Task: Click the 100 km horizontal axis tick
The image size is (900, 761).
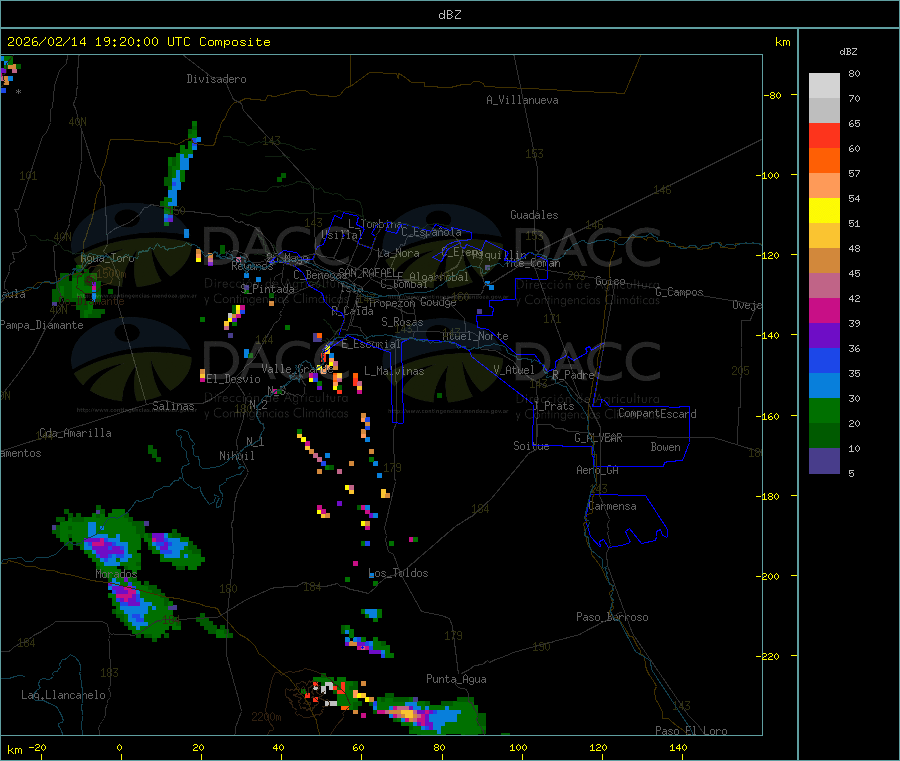Action: pyautogui.click(x=518, y=747)
